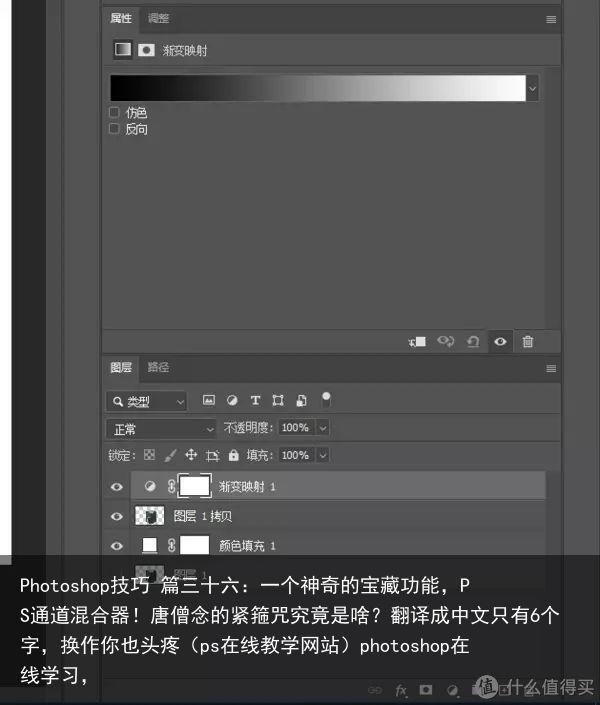Enable the 反向 checkbox

(x=114, y=129)
